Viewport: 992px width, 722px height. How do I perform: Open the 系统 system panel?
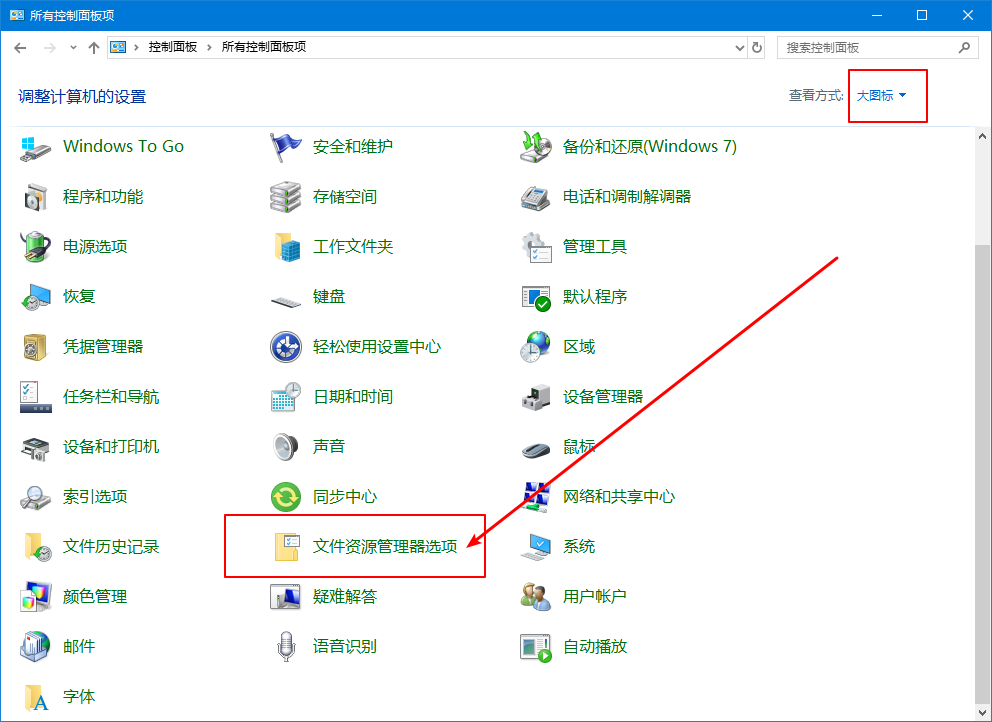(578, 546)
